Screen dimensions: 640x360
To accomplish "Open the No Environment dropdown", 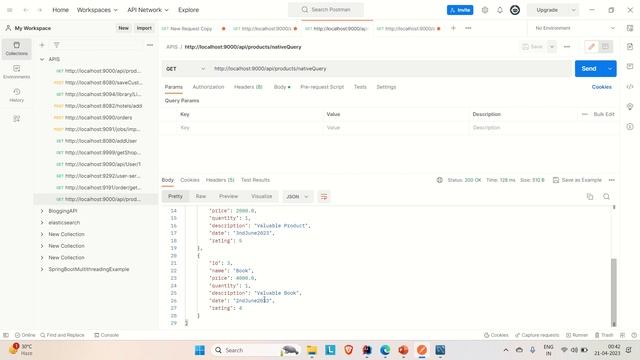I will 575,28.
